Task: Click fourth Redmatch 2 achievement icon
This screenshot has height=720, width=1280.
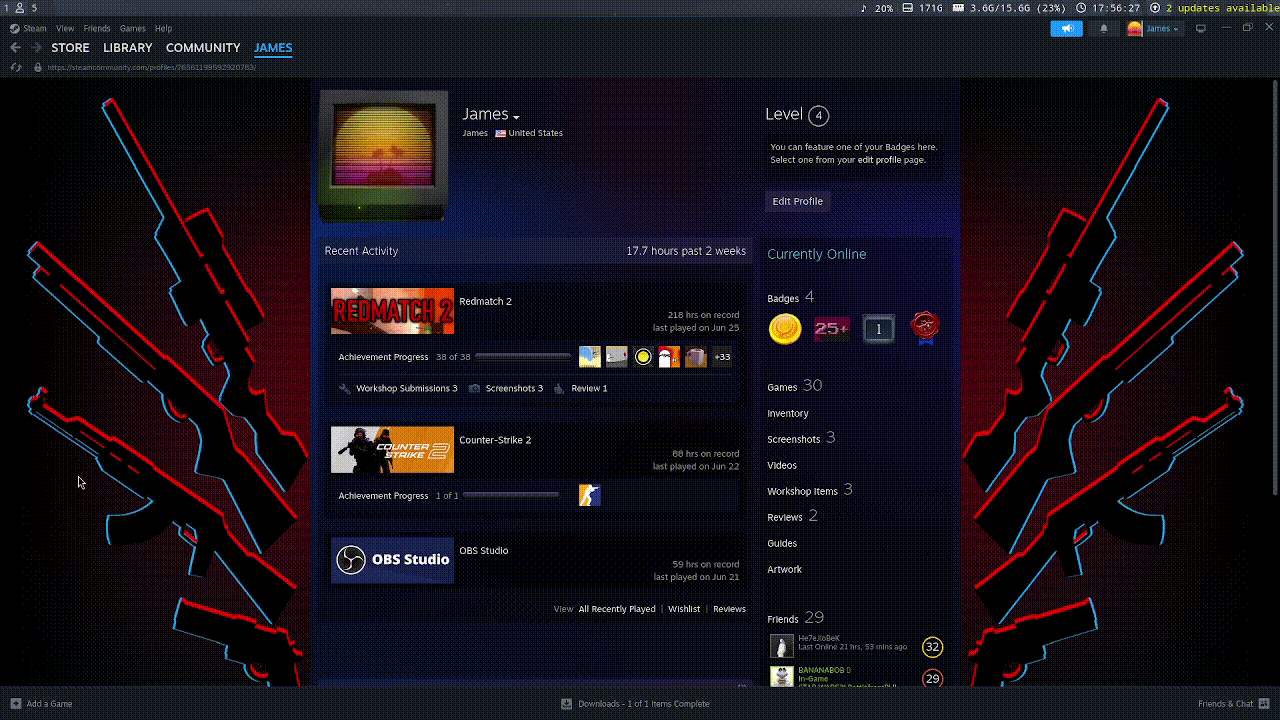Action: 669,357
